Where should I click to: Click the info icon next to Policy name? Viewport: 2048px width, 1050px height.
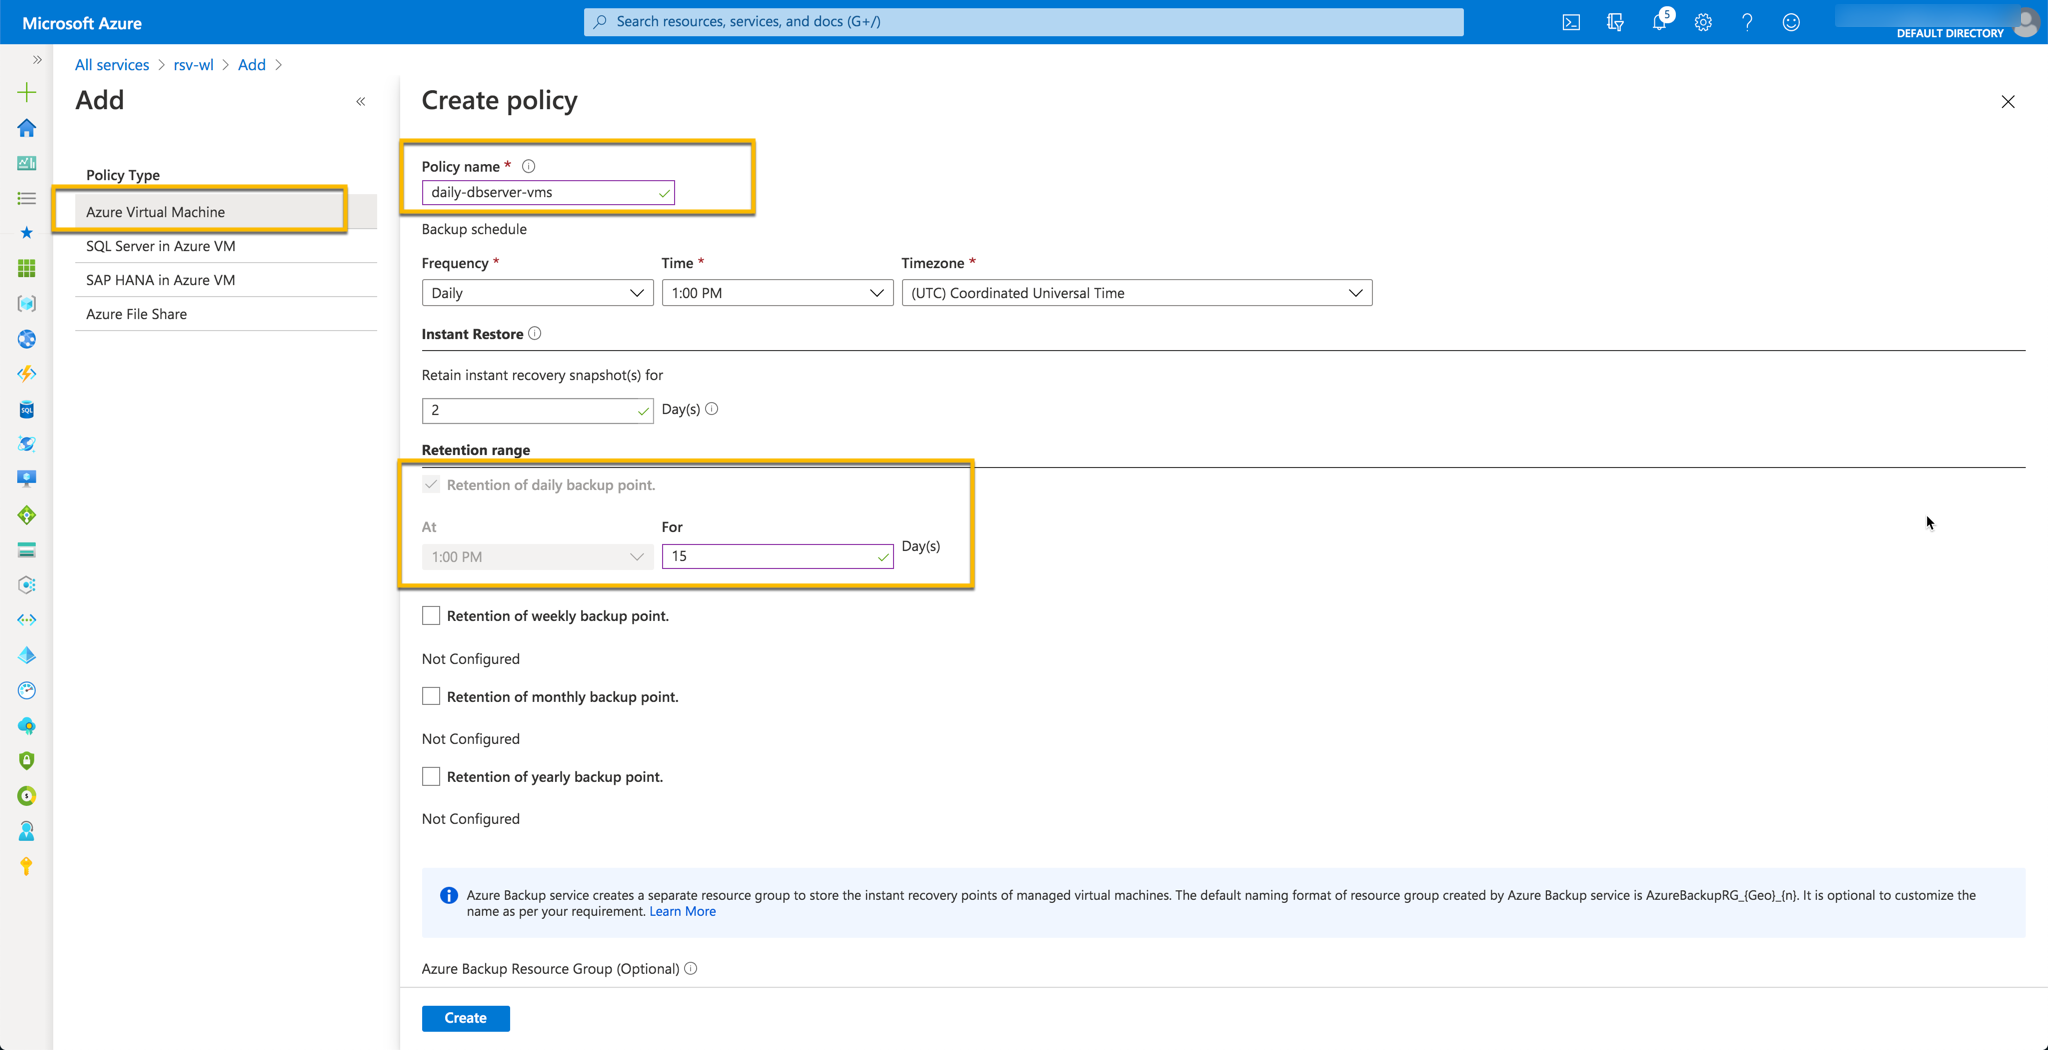(529, 166)
